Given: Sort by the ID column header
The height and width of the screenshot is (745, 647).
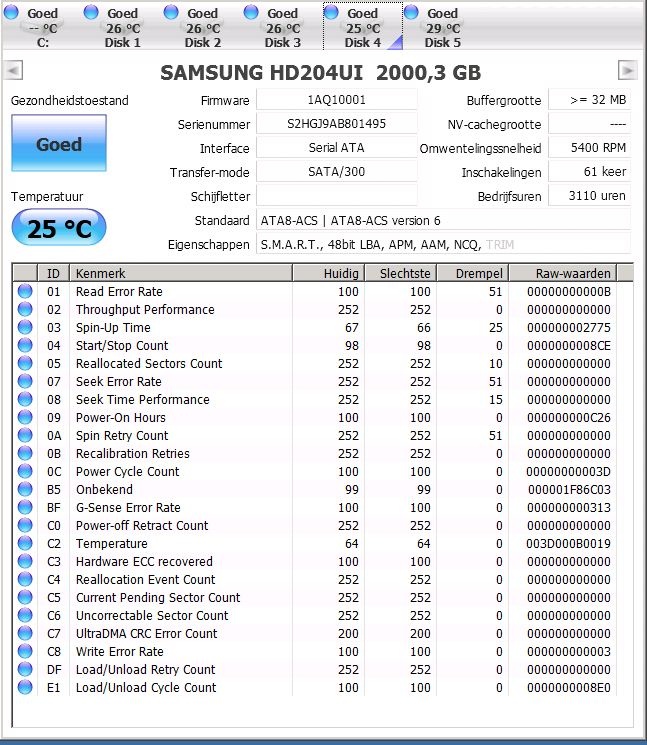Looking at the screenshot, I should pyautogui.click(x=53, y=273).
